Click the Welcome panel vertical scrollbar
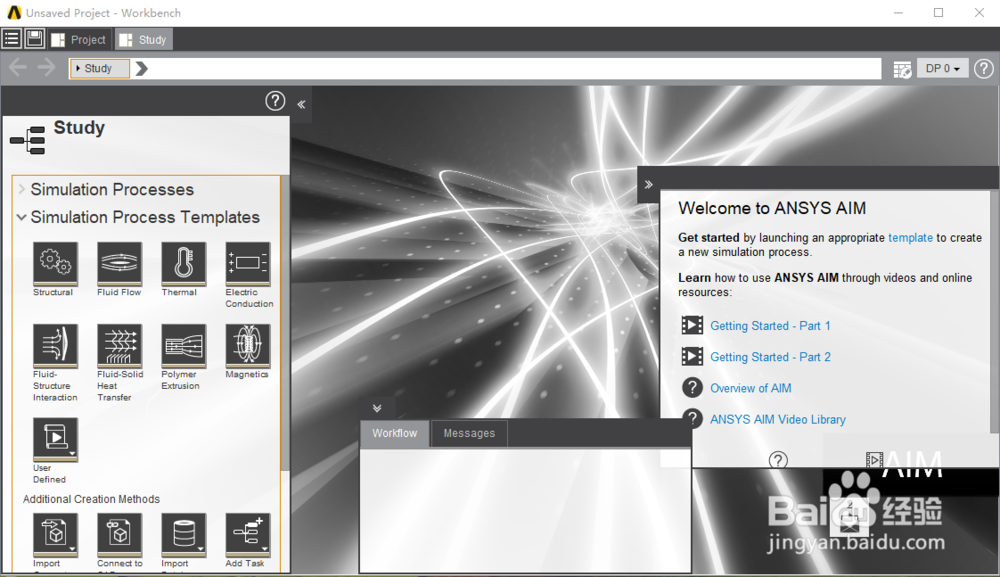Viewport: 1000px width, 577px height. coord(994,312)
